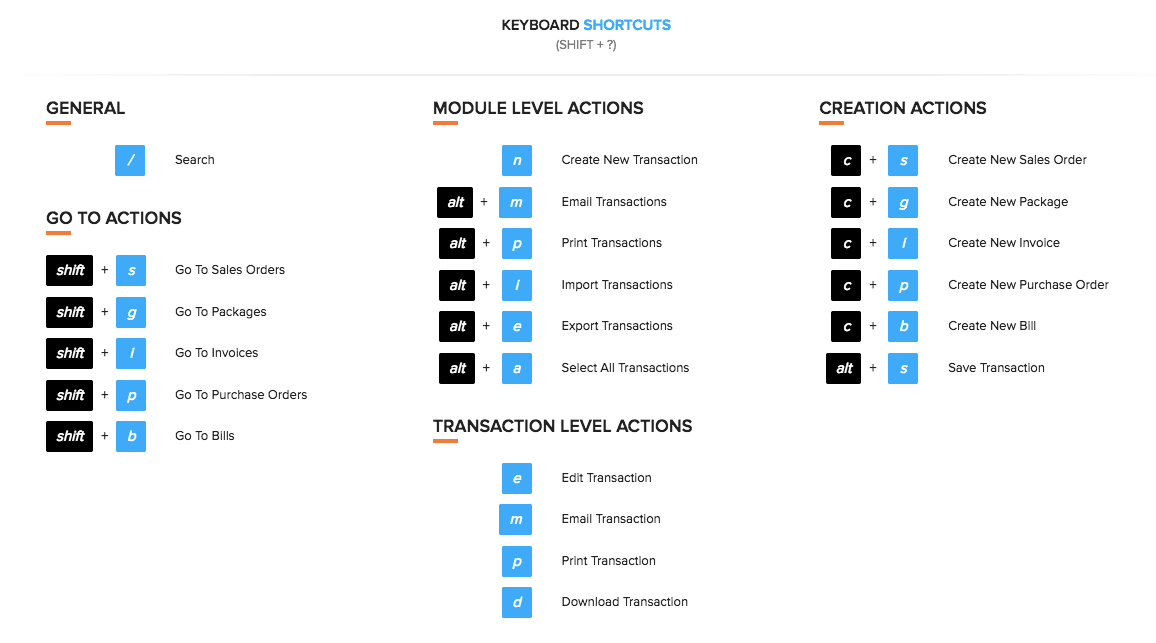Click the alt key badge for Save Transaction

[x=843, y=368]
